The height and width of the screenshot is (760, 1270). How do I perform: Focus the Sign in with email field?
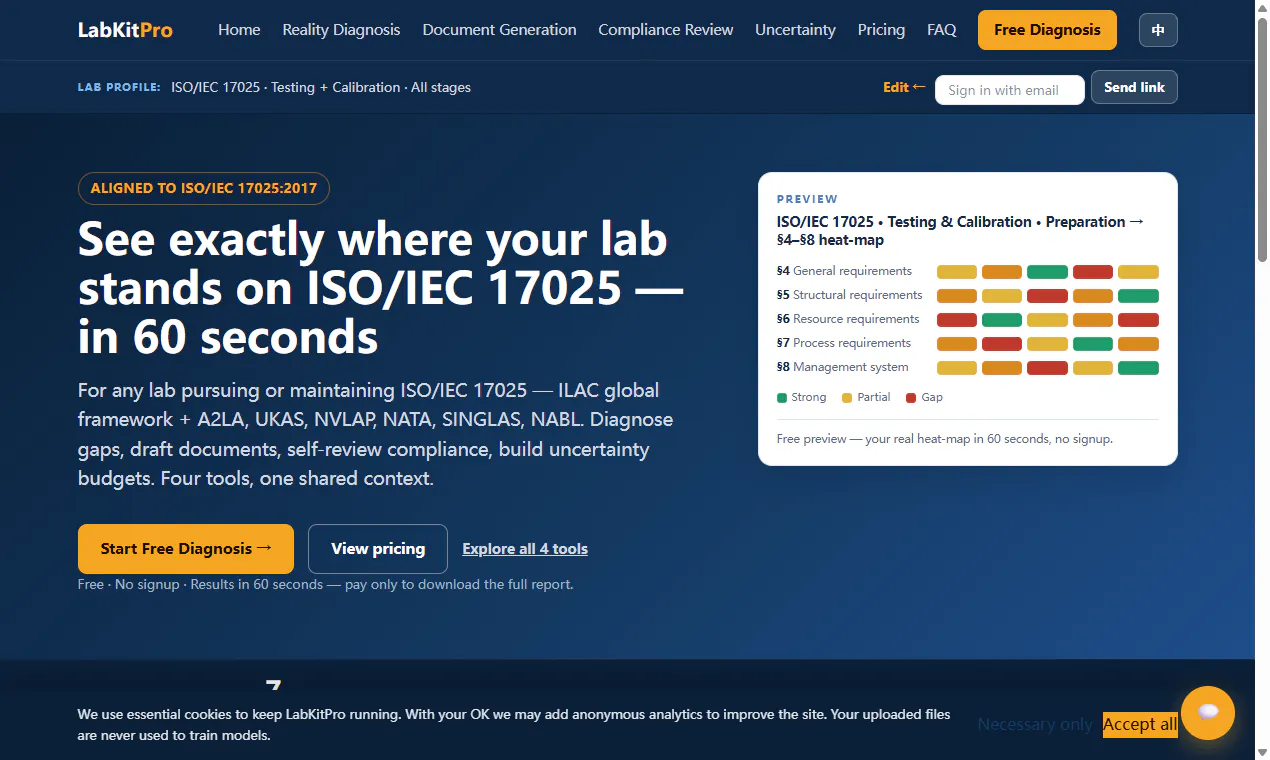1010,90
